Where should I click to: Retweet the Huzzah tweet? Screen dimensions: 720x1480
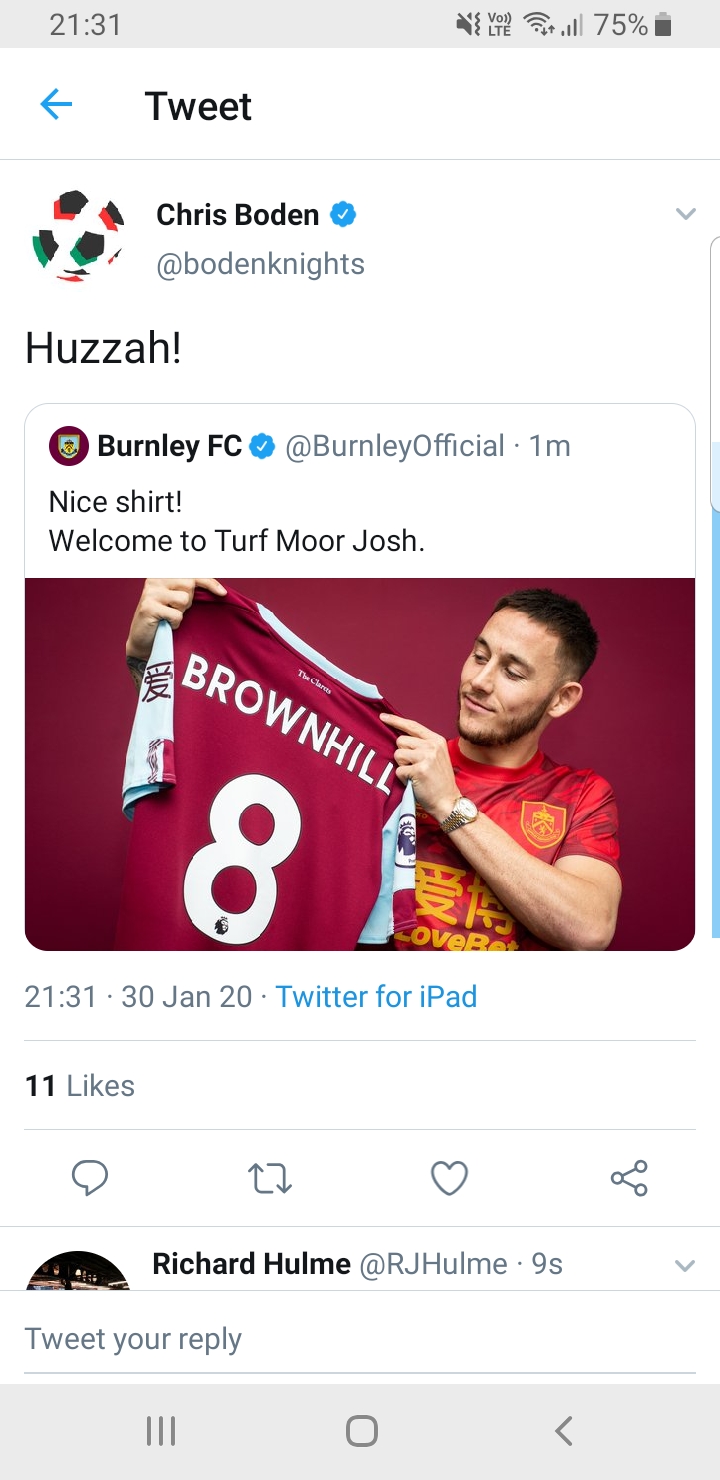[x=269, y=1178]
